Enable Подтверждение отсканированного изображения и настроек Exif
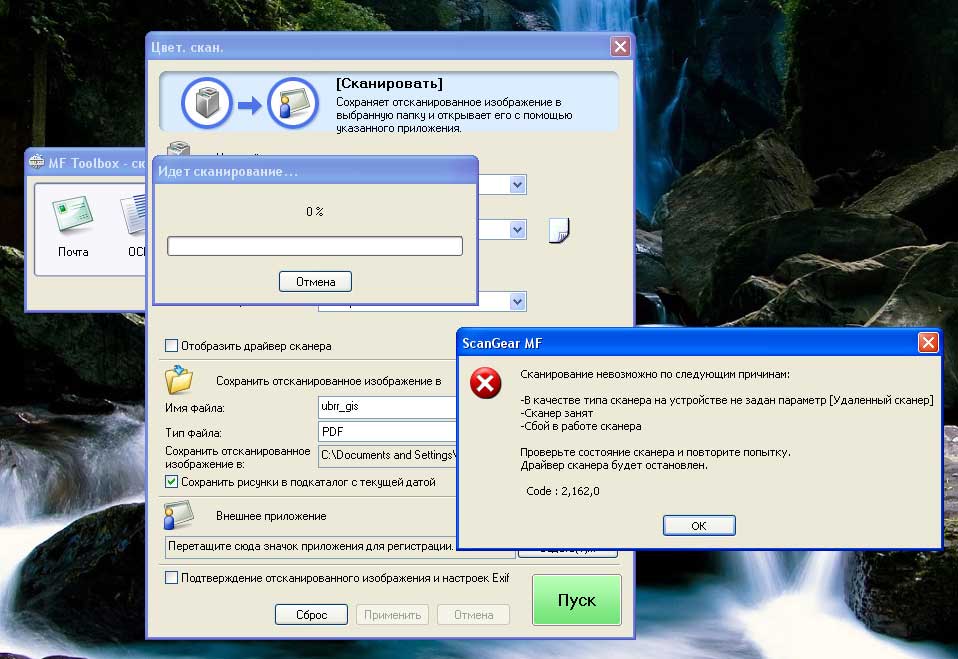The image size is (958, 659). (172, 578)
